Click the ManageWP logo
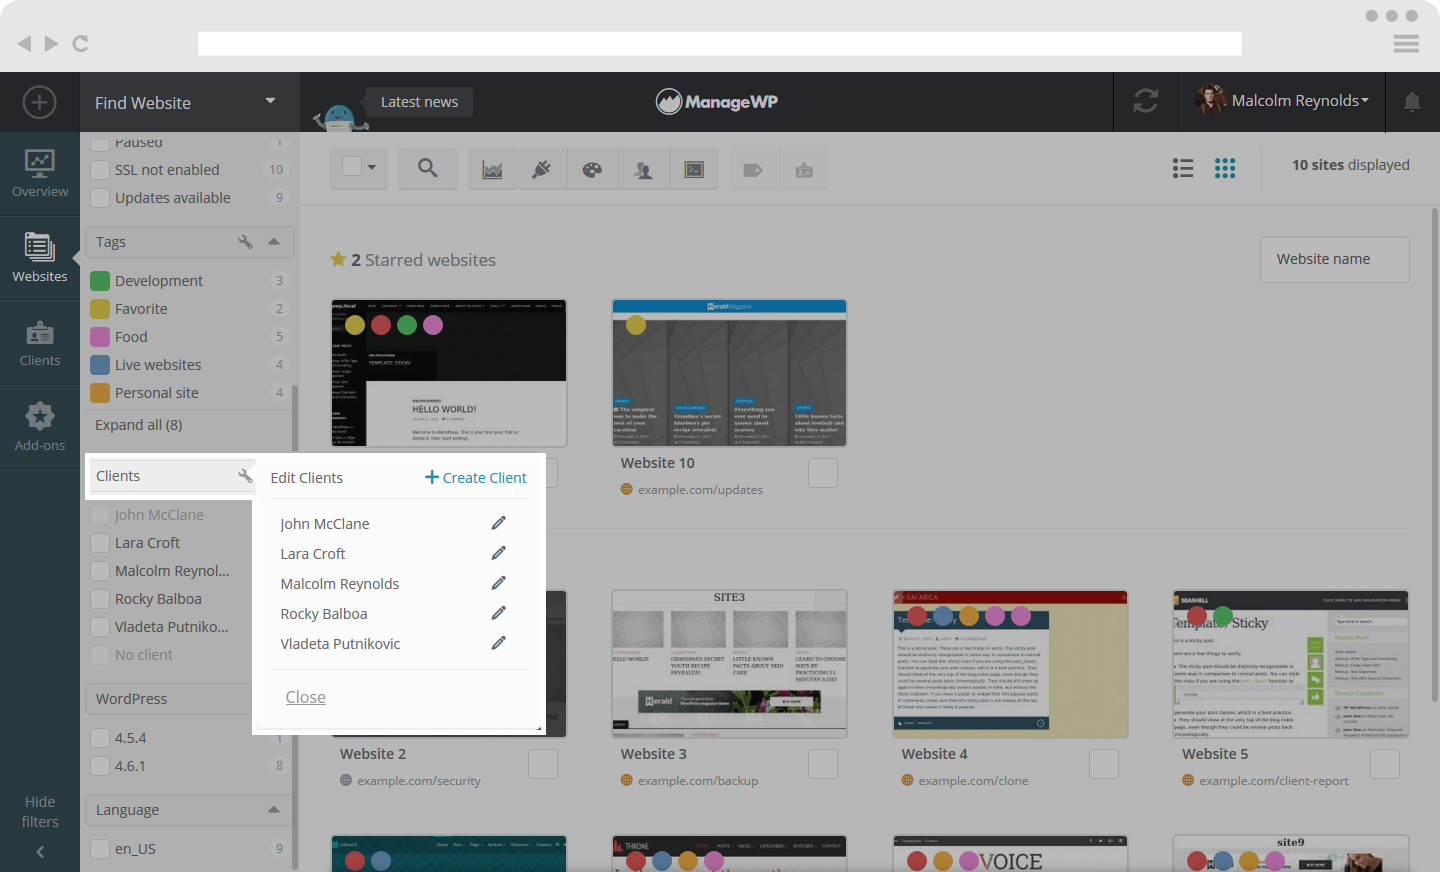Screen dimensions: 1440x872 (717, 101)
